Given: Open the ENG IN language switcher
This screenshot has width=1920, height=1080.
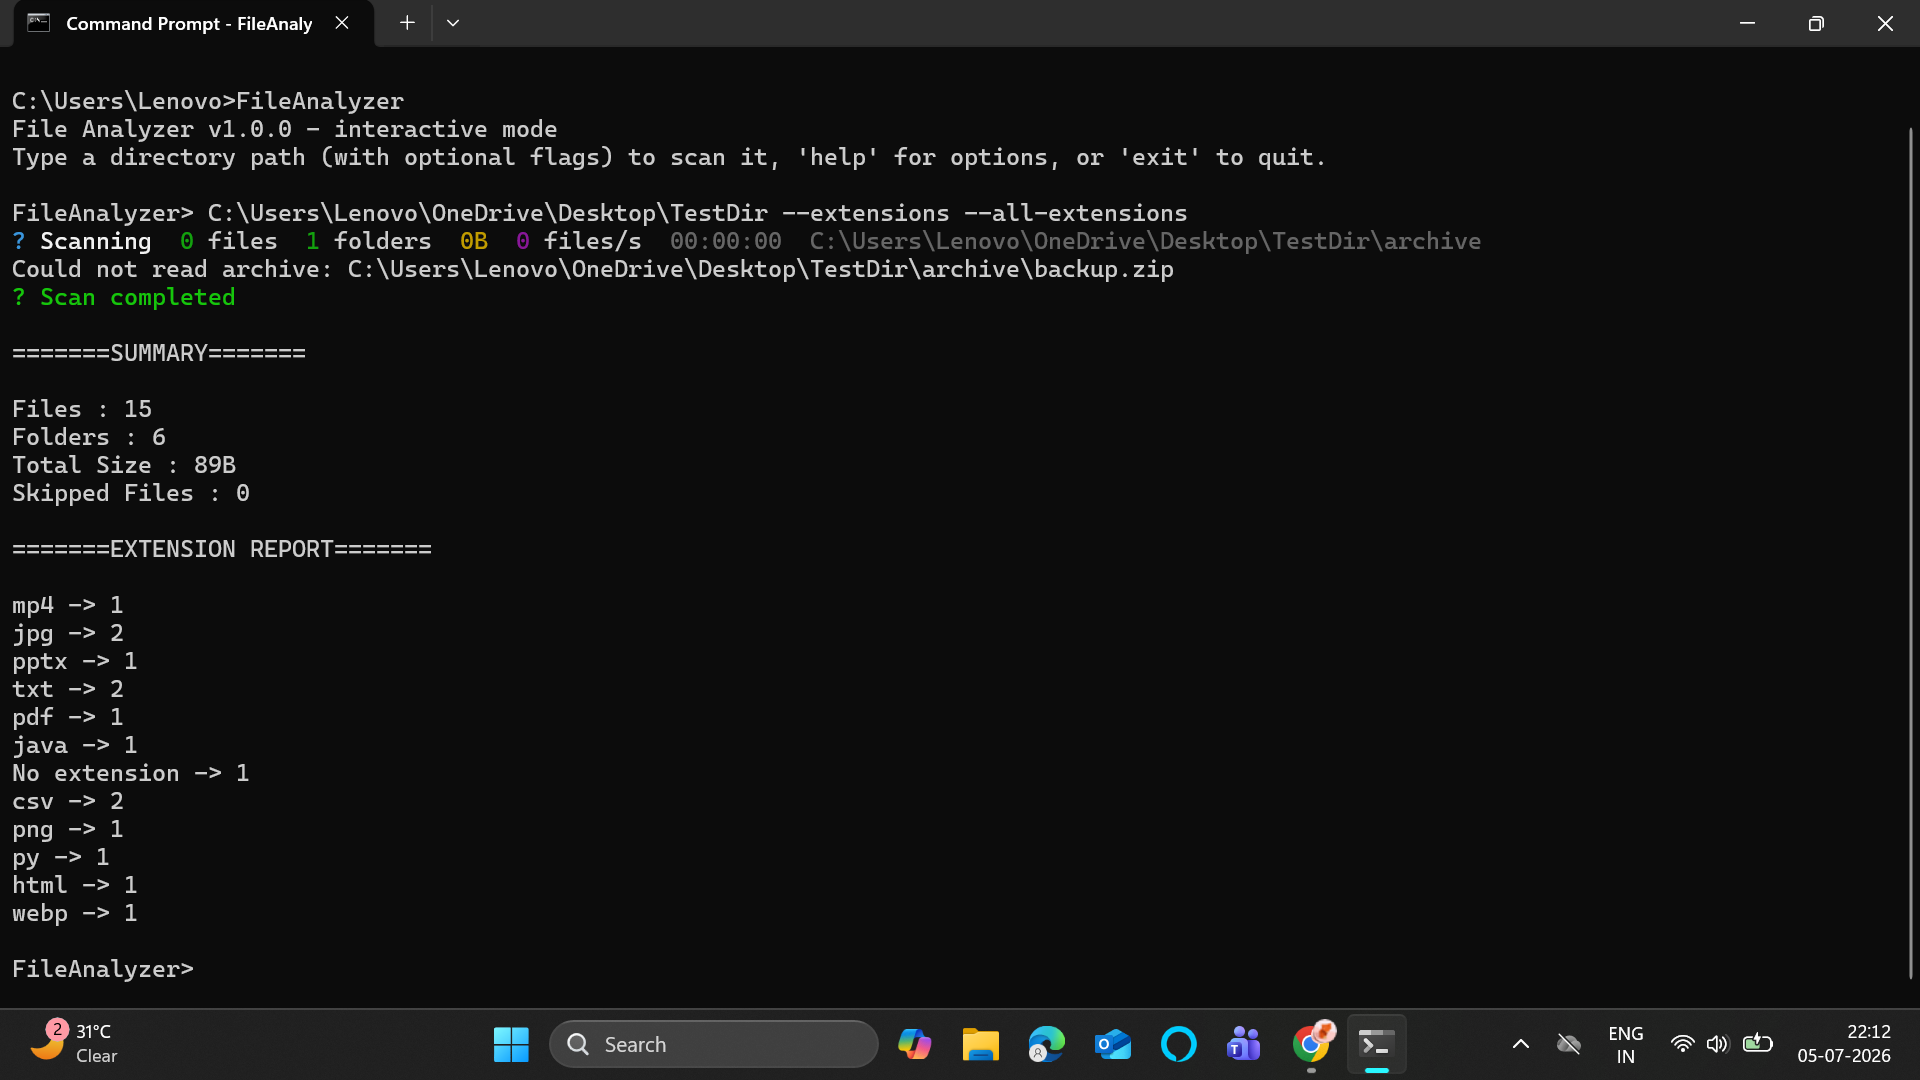Looking at the screenshot, I should [x=1625, y=1044].
